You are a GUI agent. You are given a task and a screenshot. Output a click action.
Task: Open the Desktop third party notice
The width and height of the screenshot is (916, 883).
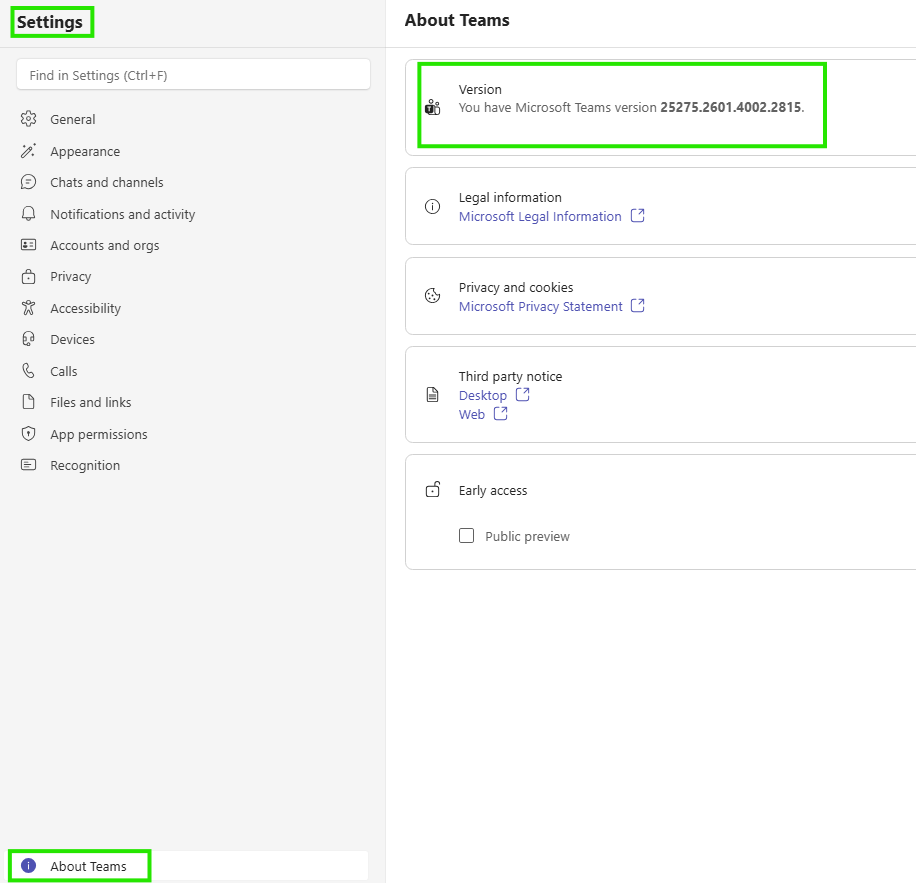pyautogui.click(x=484, y=395)
